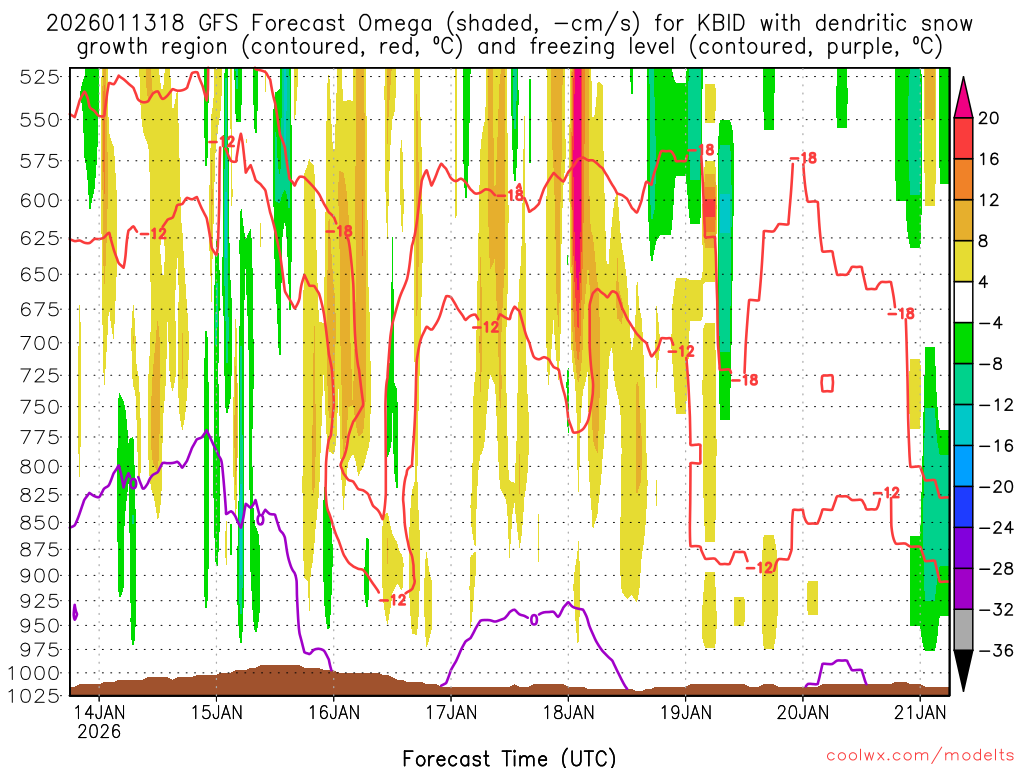Click the 550 pressure level label
The width and height of the screenshot is (1024, 768).
[x=40, y=120]
